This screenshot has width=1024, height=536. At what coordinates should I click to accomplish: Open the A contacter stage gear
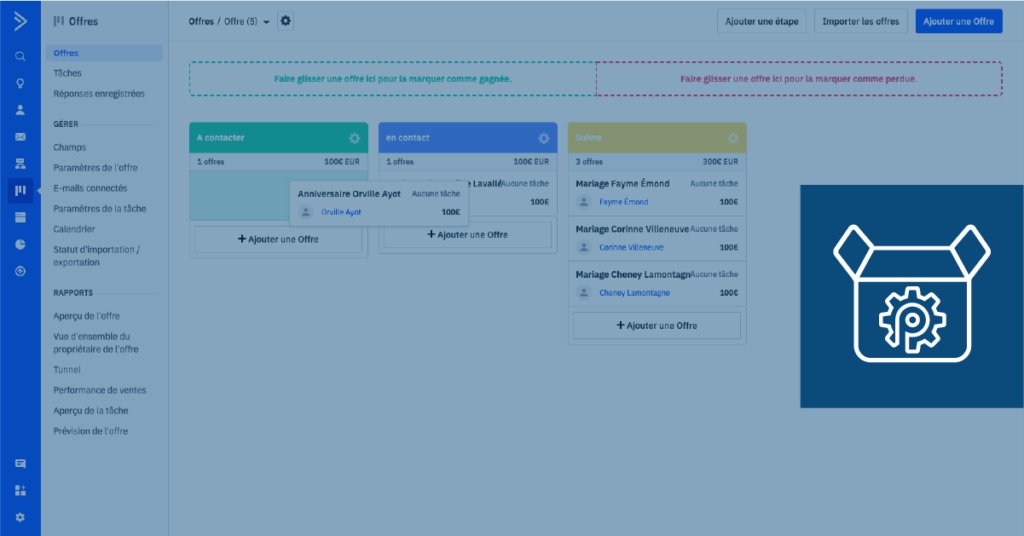[x=354, y=138]
